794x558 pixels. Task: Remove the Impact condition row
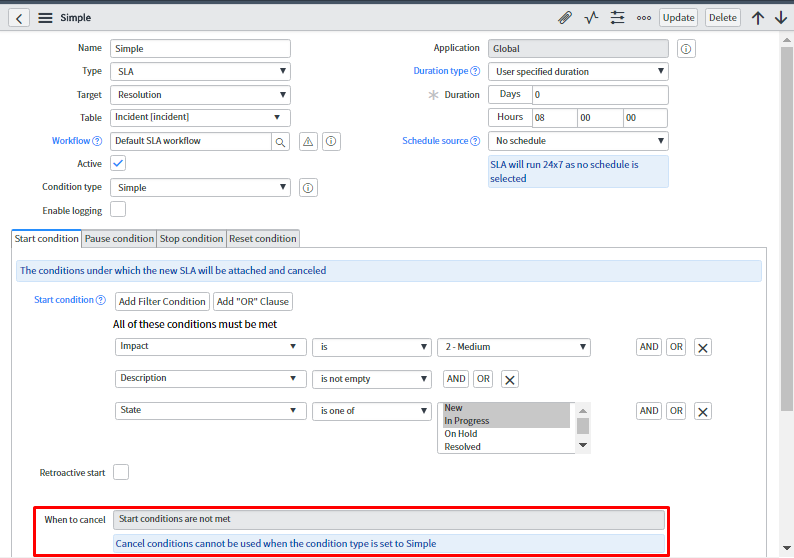click(x=703, y=348)
